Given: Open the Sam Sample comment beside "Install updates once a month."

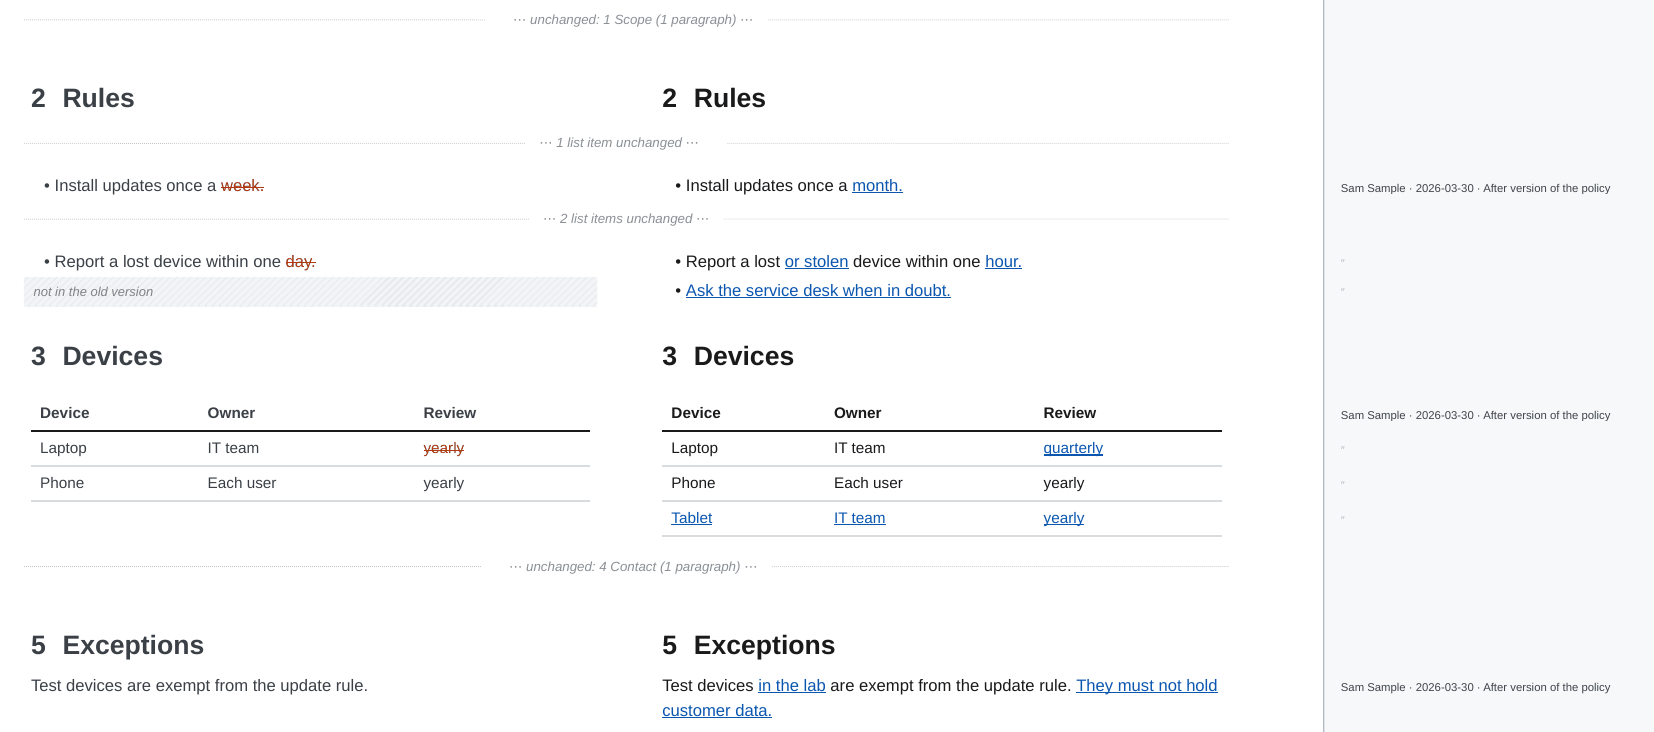Looking at the screenshot, I should pyautogui.click(x=1475, y=188).
